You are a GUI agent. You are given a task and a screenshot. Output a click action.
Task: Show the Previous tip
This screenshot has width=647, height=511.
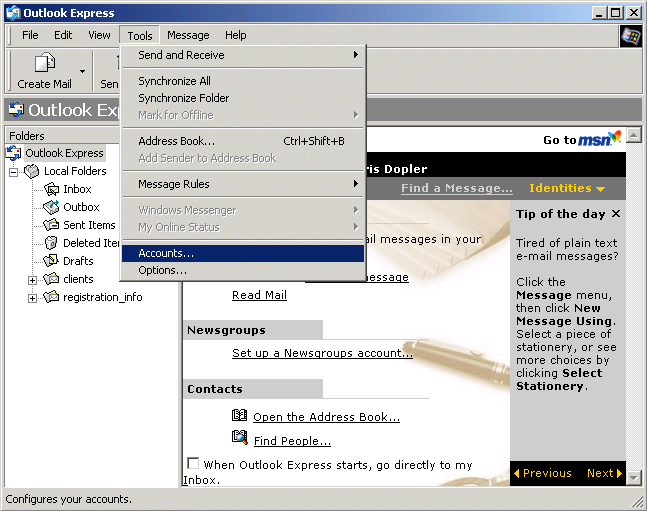(543, 473)
